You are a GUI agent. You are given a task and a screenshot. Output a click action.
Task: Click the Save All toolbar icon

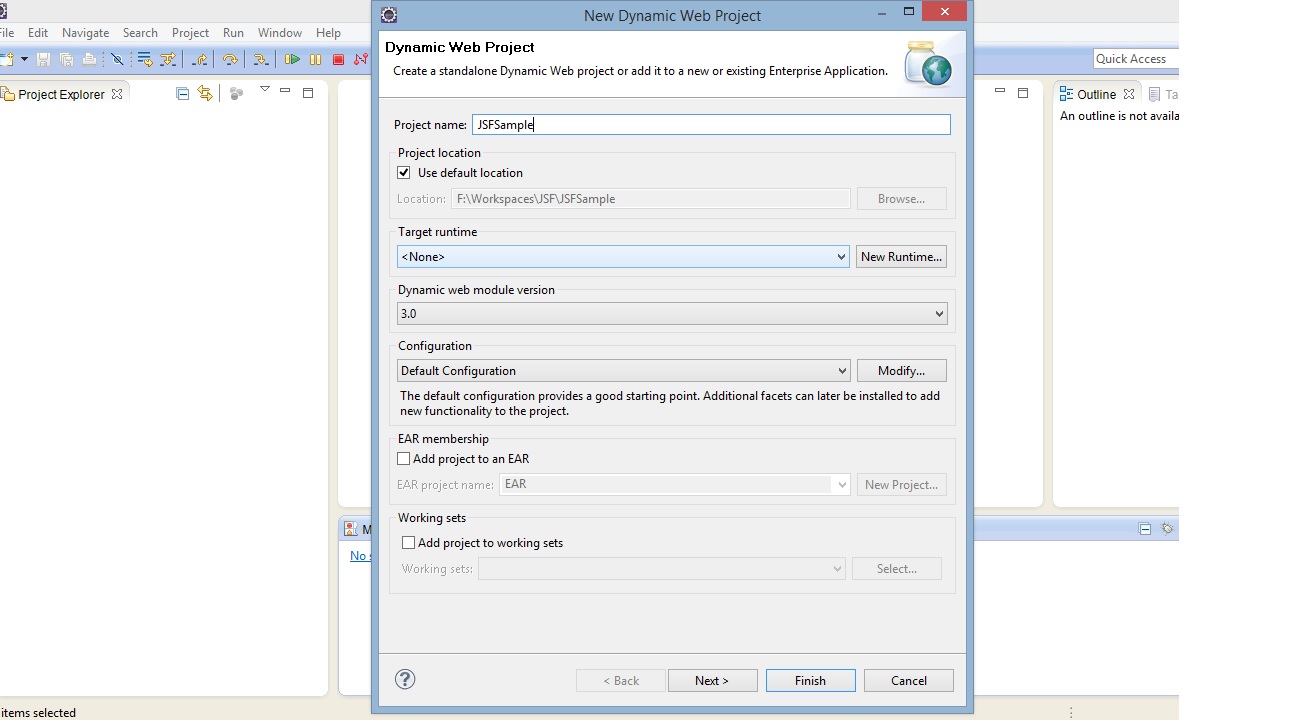(66, 60)
